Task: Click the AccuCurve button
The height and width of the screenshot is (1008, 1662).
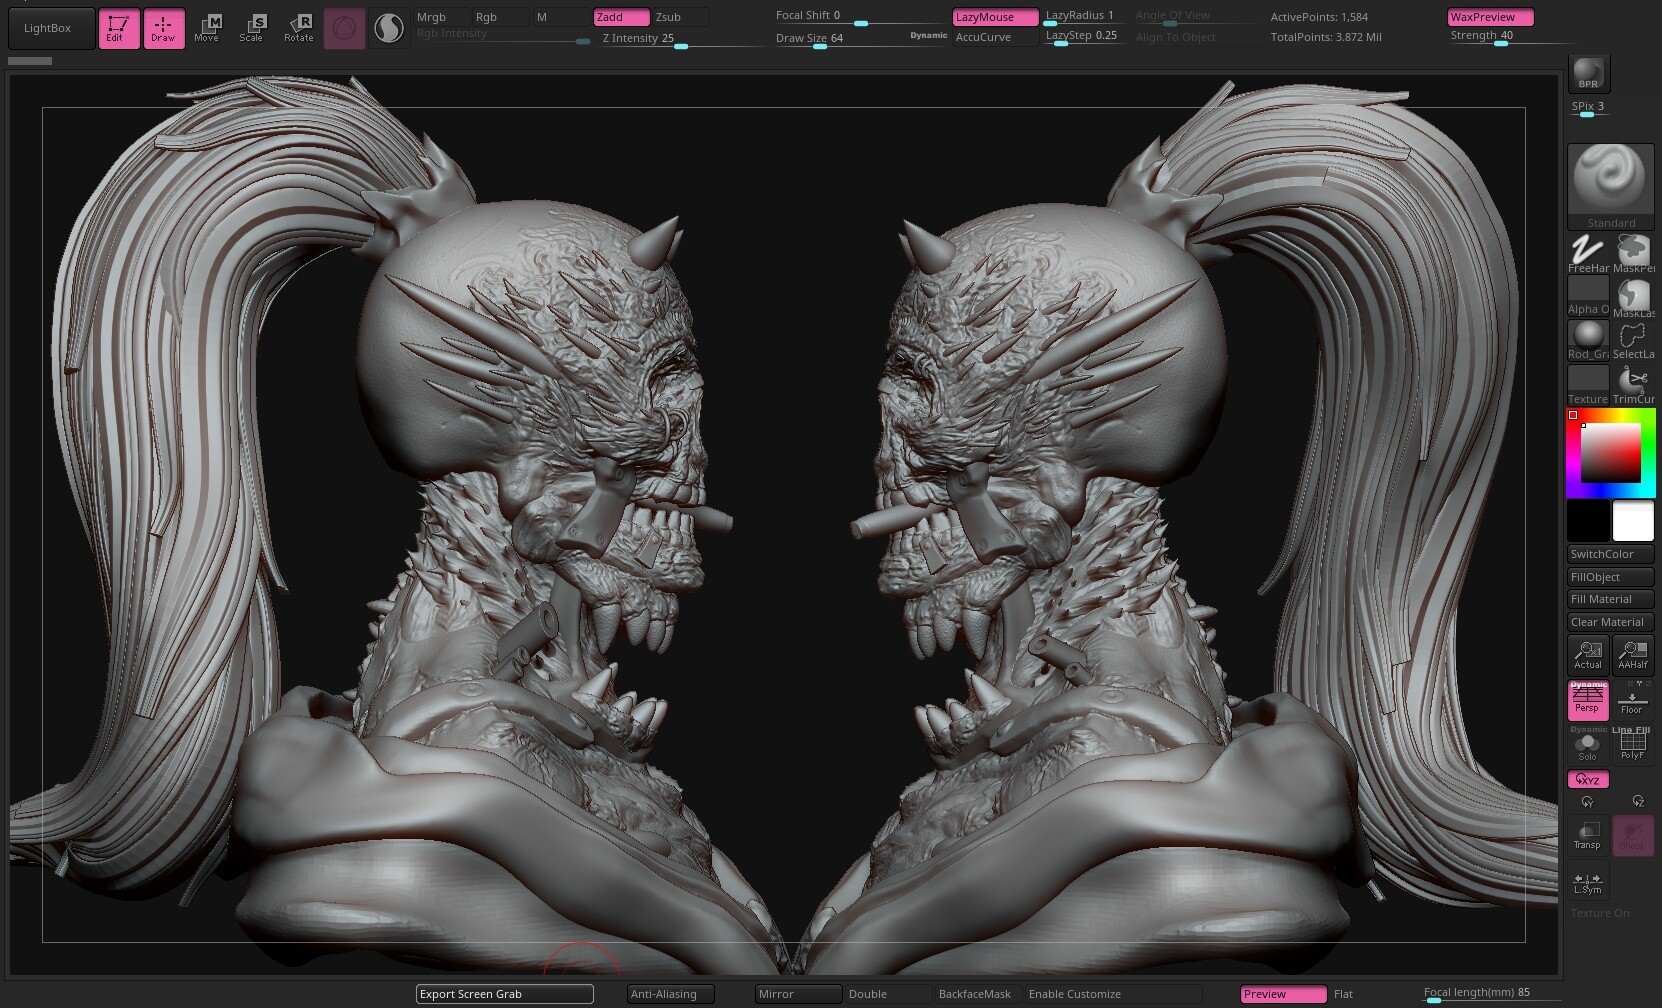Action: pyautogui.click(x=995, y=38)
